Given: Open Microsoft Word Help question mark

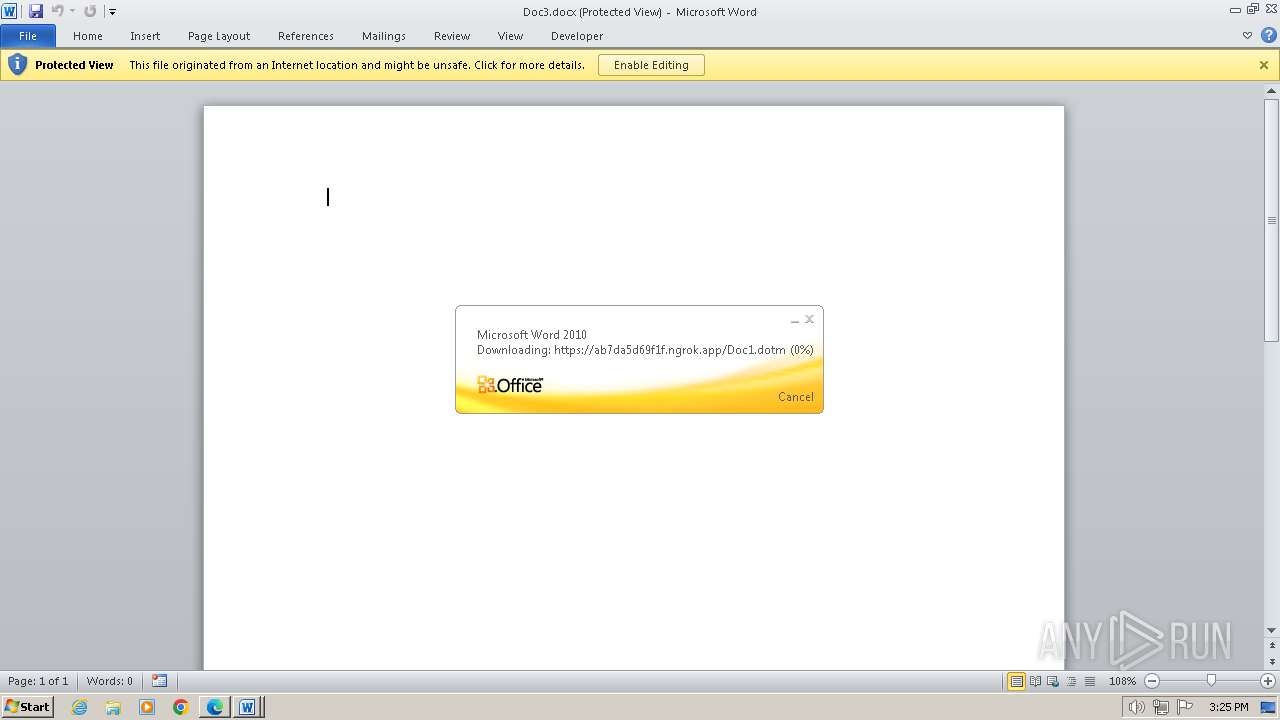Looking at the screenshot, I should (x=1268, y=36).
